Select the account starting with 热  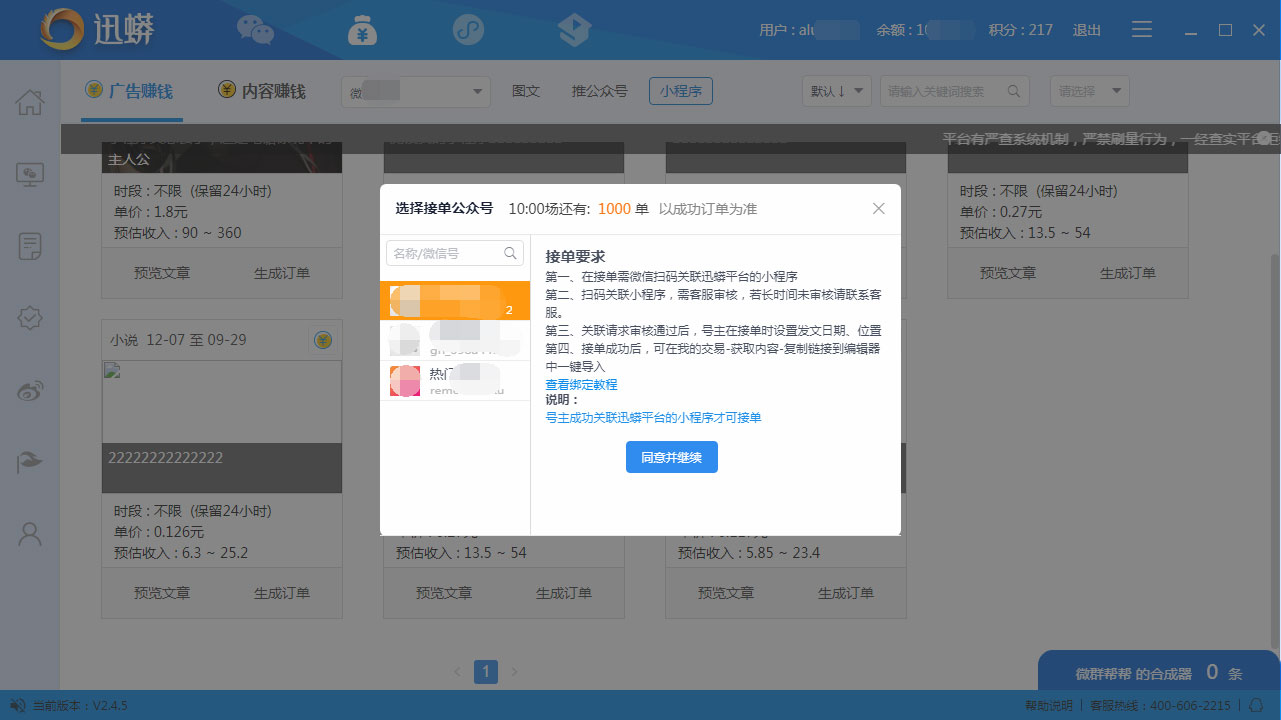coord(455,381)
